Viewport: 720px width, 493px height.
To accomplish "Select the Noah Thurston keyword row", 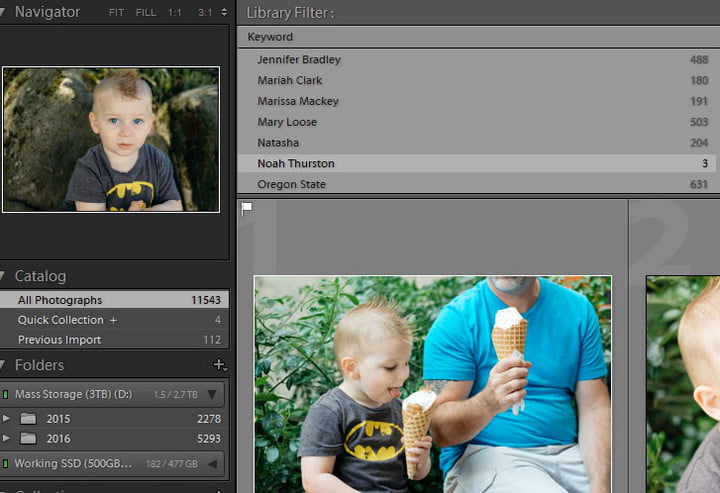I will 477,163.
